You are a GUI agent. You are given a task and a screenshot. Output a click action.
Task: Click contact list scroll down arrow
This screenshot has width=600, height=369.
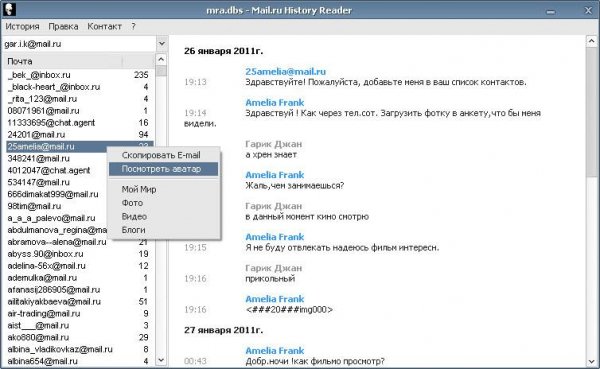tap(161, 360)
